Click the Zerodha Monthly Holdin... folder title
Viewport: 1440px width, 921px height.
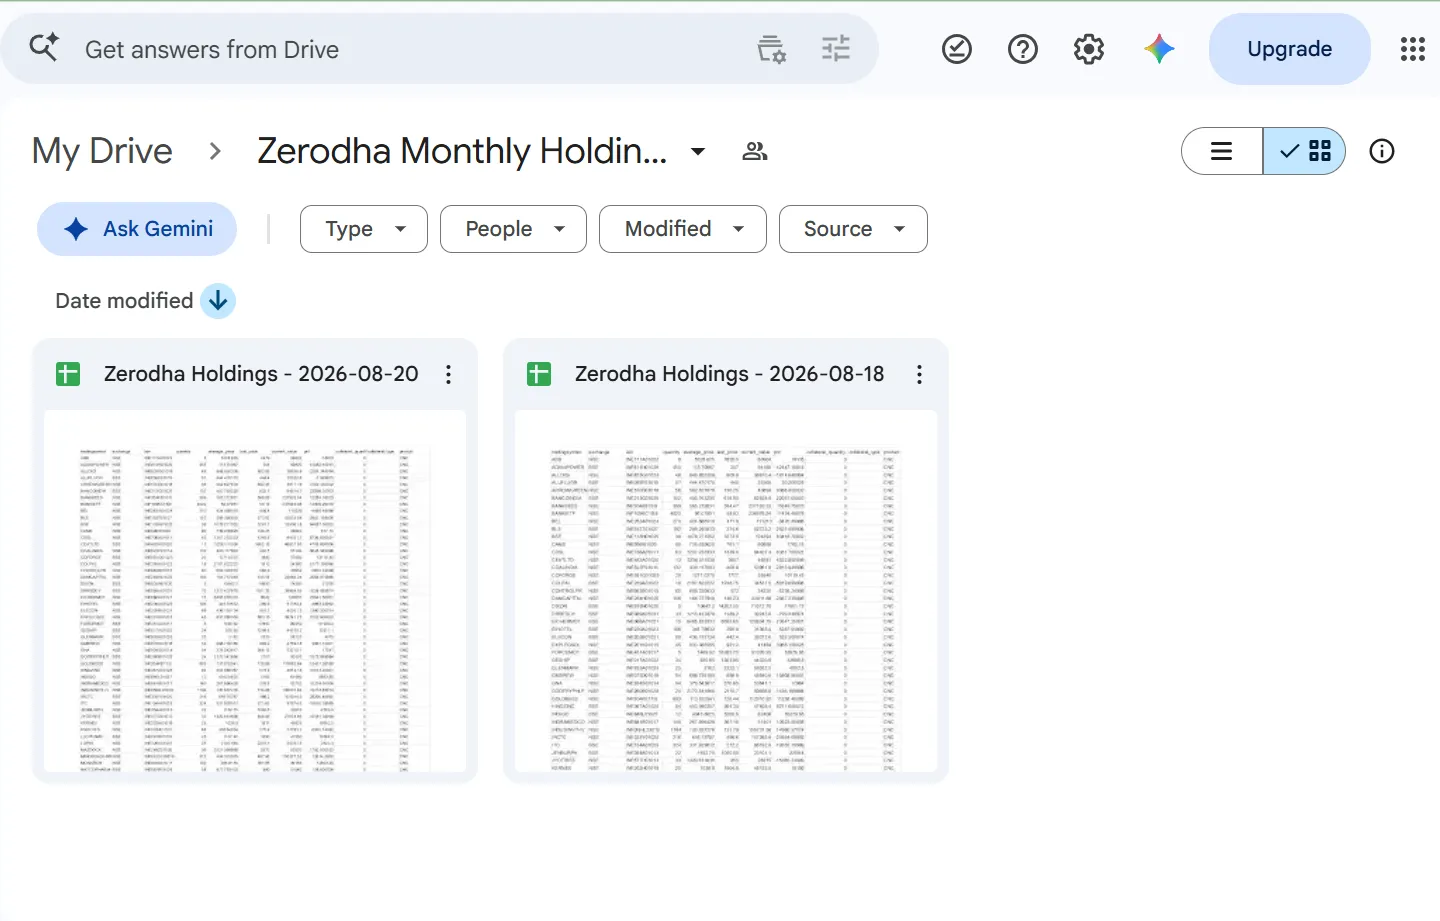pos(462,151)
